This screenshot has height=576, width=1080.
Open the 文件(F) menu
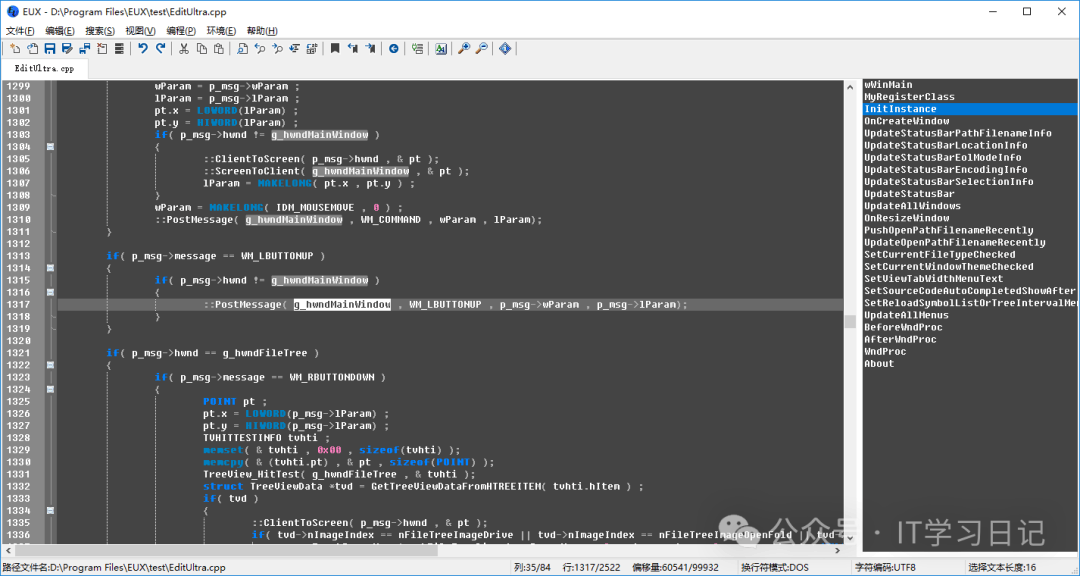click(x=20, y=31)
